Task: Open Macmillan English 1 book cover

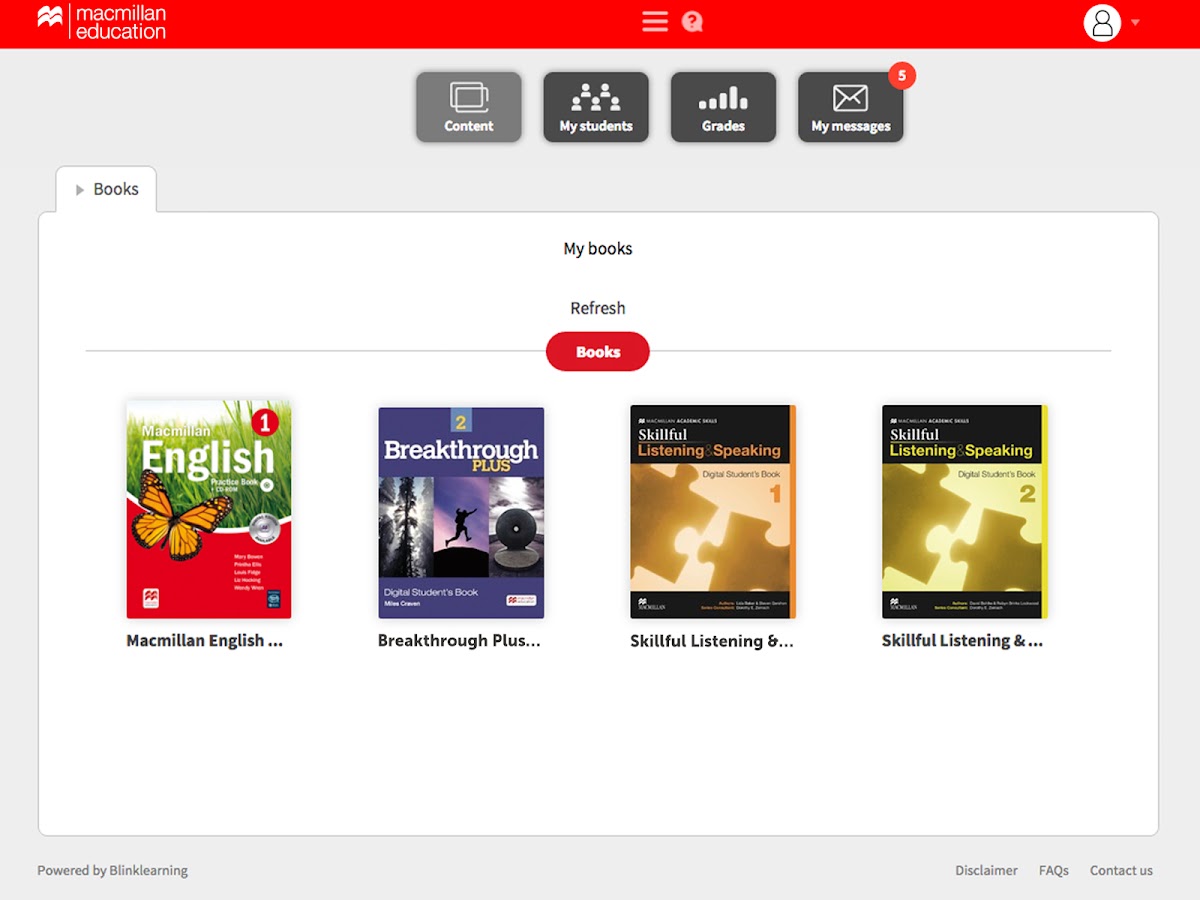Action: 209,509
